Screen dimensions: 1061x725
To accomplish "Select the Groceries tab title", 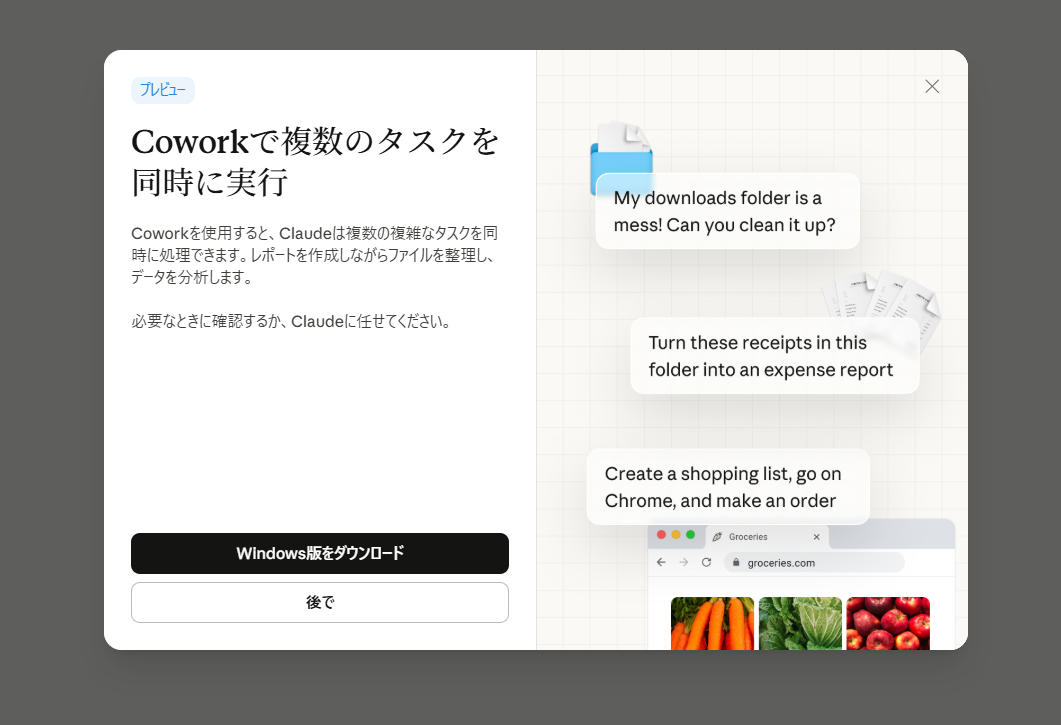I will tap(747, 537).
